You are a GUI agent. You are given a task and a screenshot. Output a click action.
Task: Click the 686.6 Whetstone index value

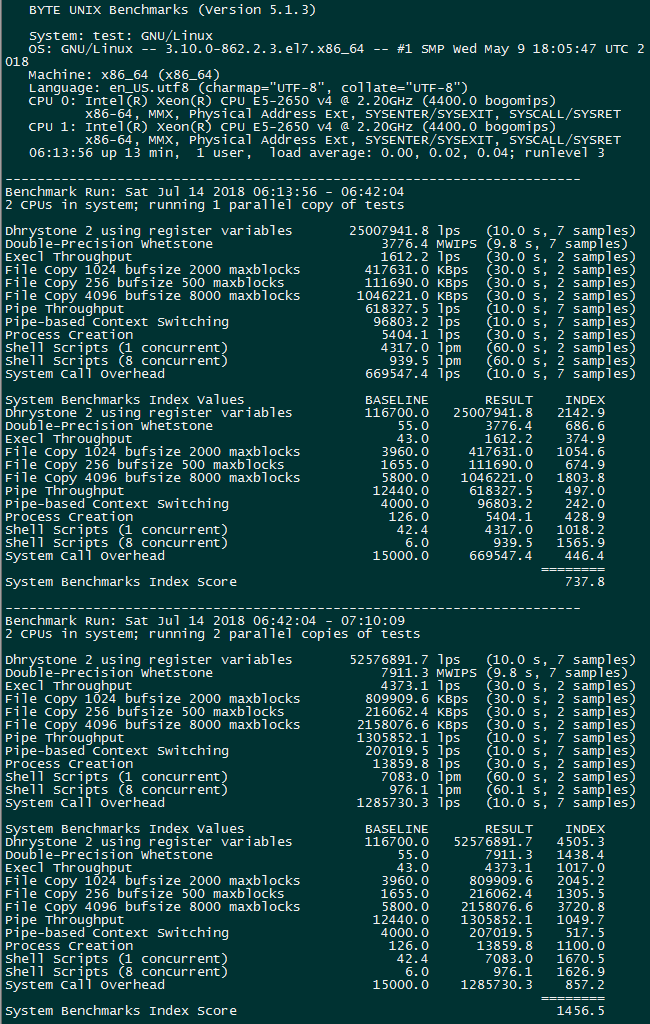coord(588,426)
